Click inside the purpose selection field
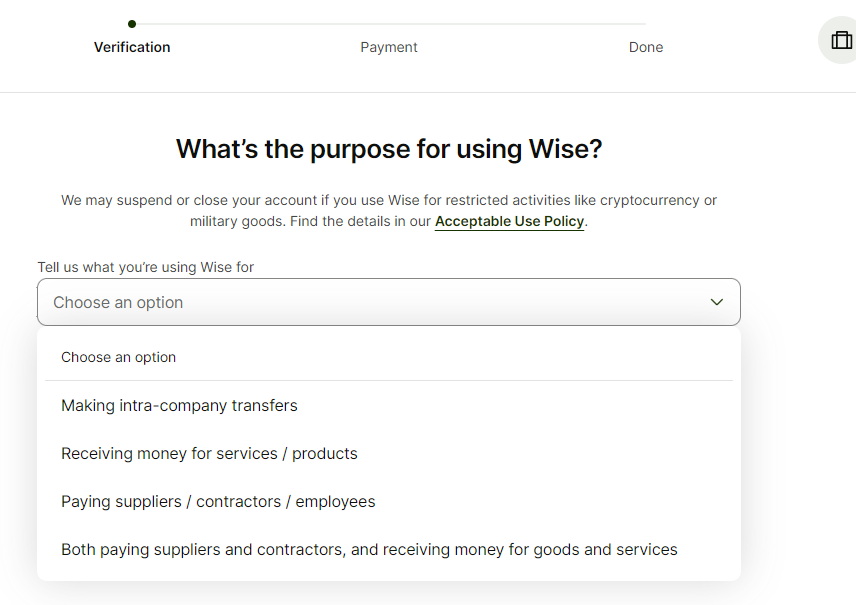 point(388,301)
